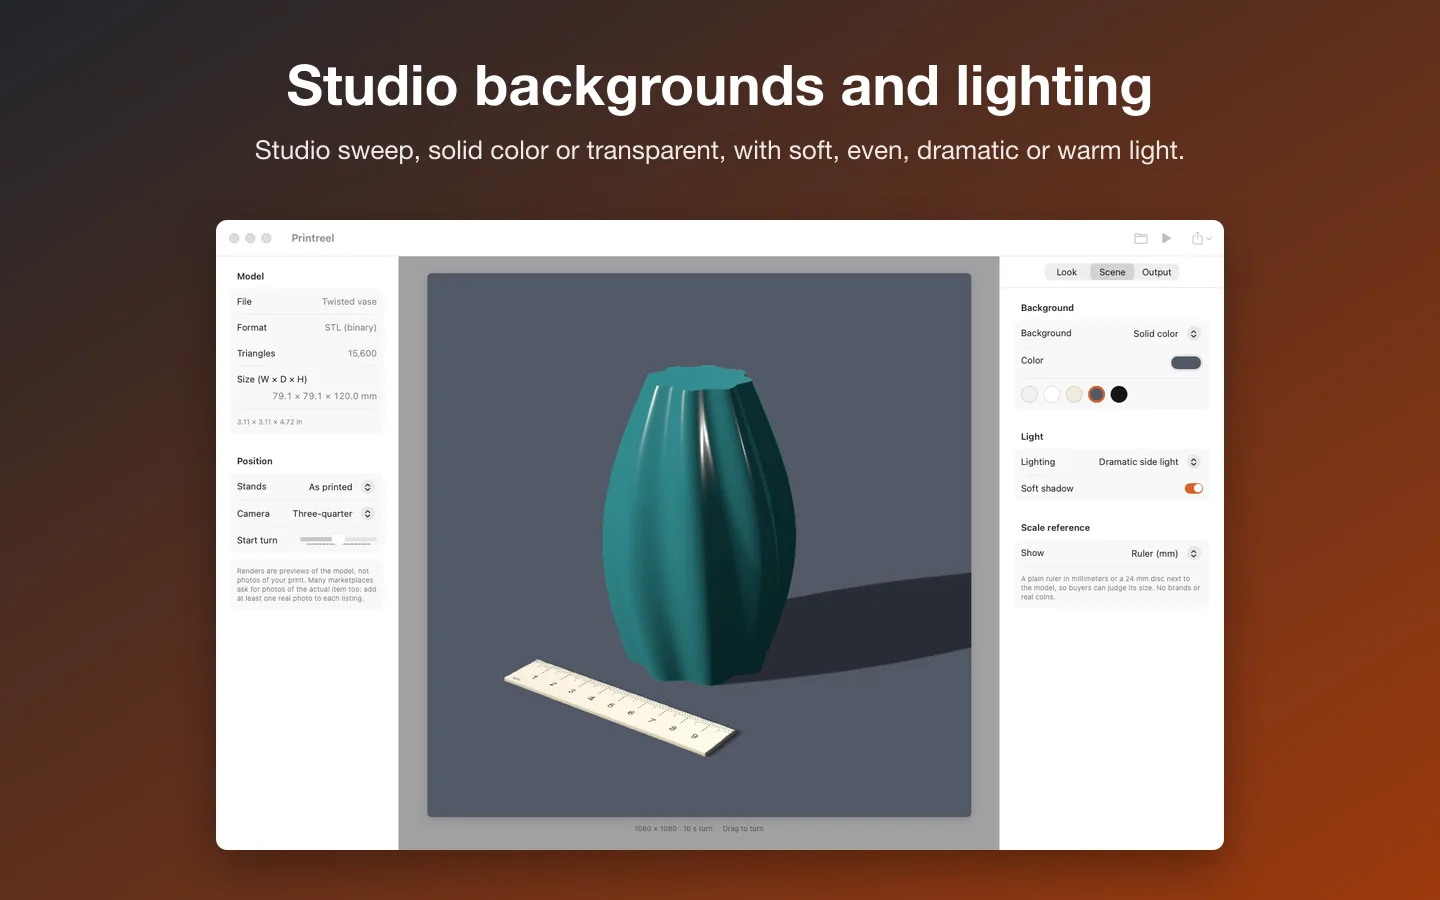Click the "1080 × 1080 · 10 s turn" status text
Screen dimensions: 1440x900
(673, 829)
